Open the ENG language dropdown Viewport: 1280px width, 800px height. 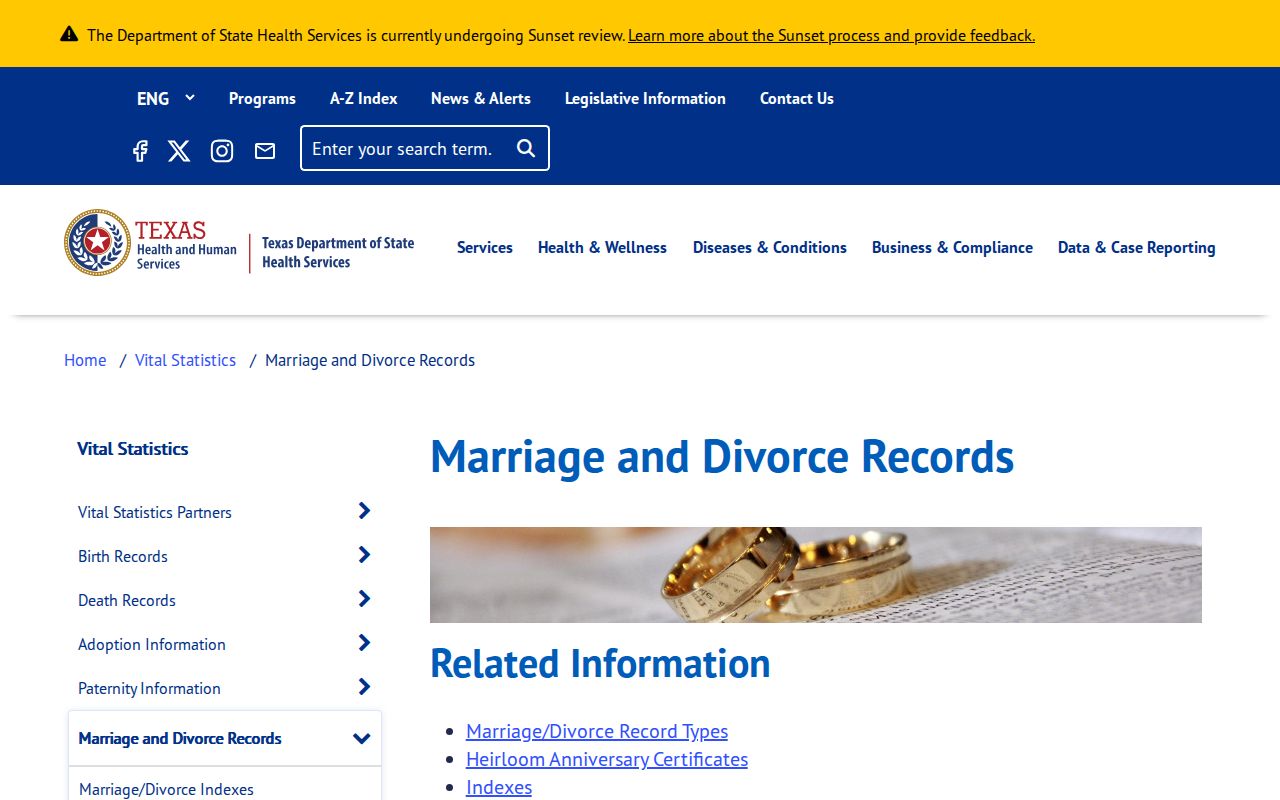click(165, 98)
